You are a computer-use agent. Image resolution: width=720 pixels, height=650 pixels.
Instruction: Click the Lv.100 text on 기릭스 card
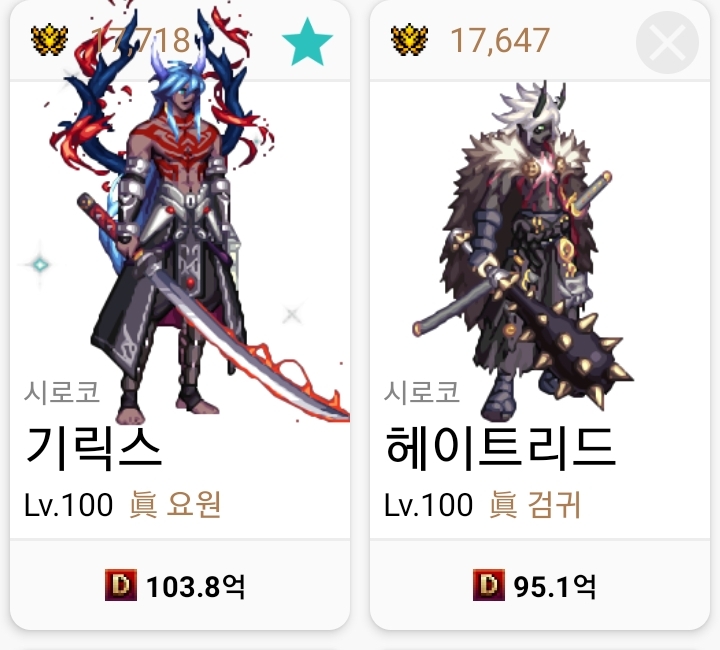68,504
